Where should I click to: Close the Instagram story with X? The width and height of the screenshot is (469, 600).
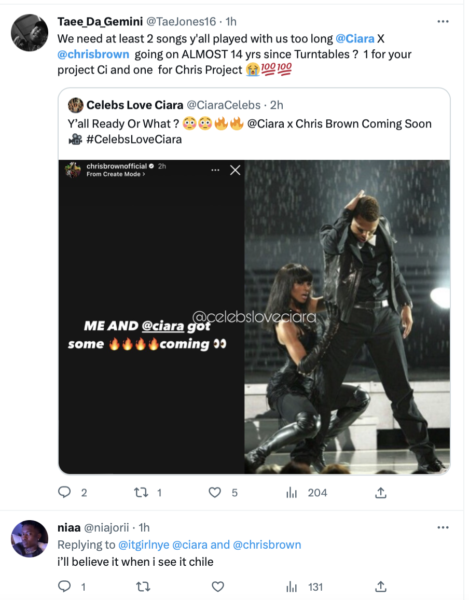235,170
